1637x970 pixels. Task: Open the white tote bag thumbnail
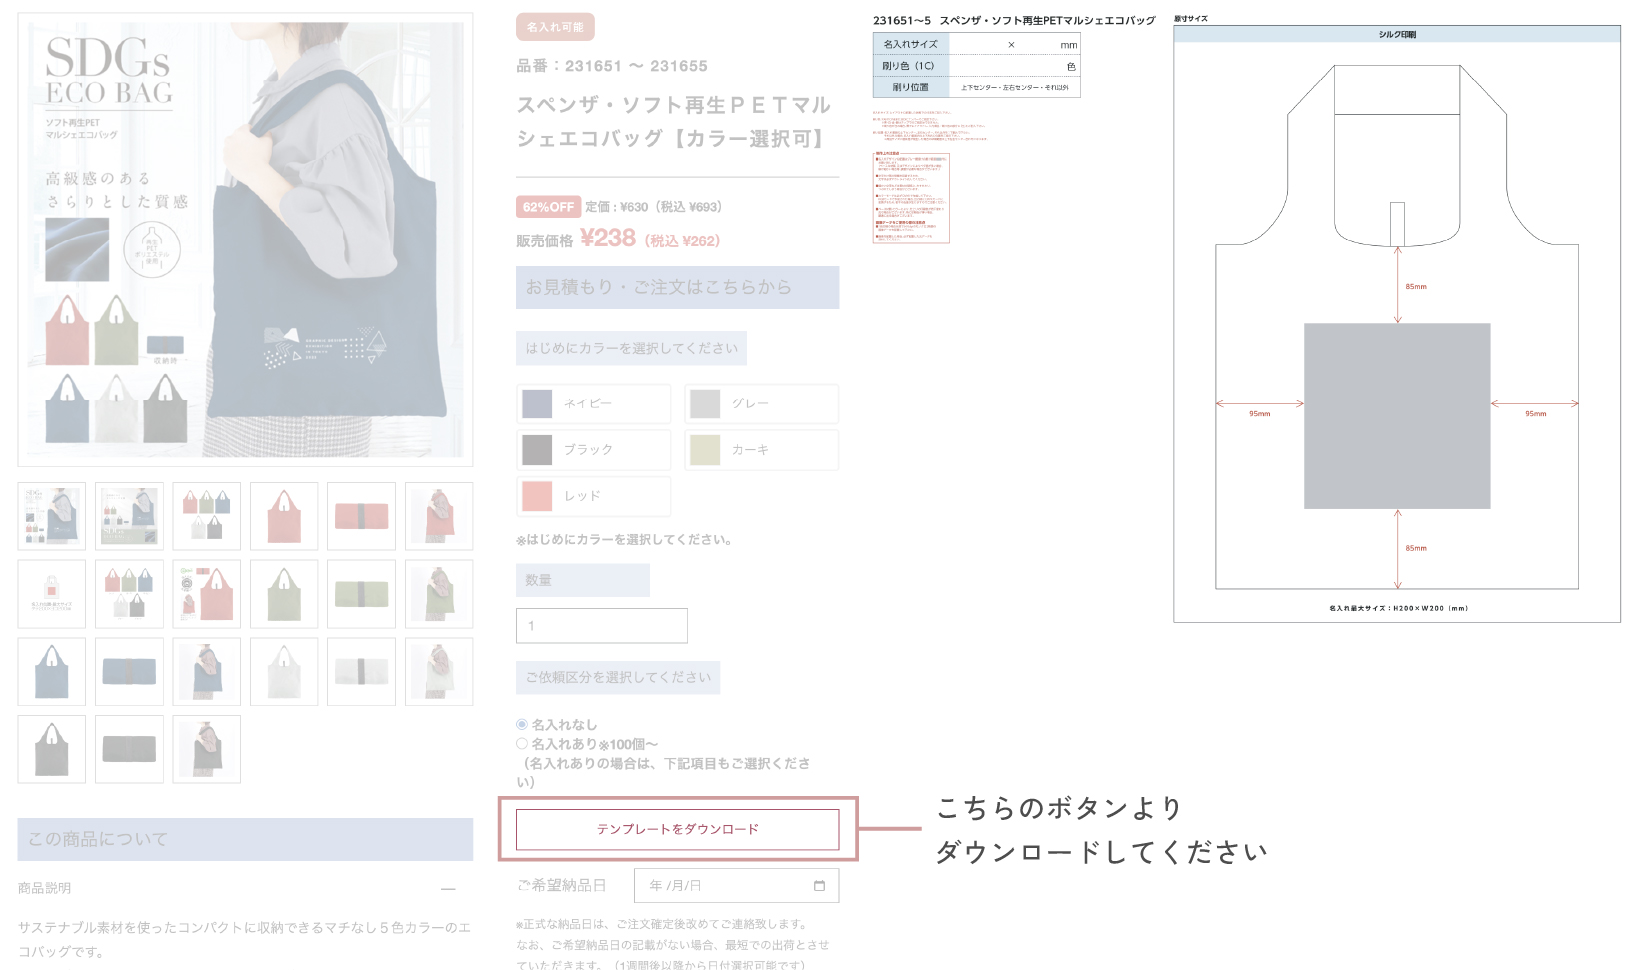(x=284, y=672)
